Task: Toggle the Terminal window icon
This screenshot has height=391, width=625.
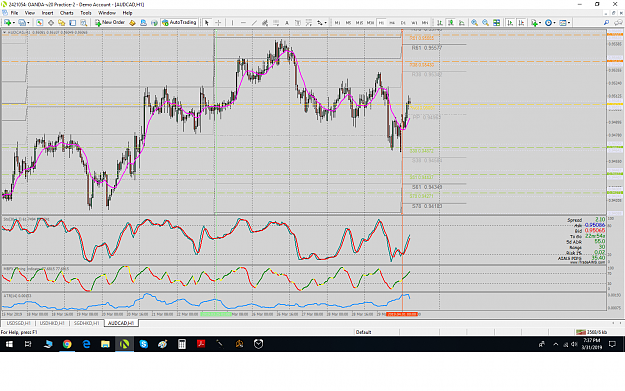Action: click(73, 23)
